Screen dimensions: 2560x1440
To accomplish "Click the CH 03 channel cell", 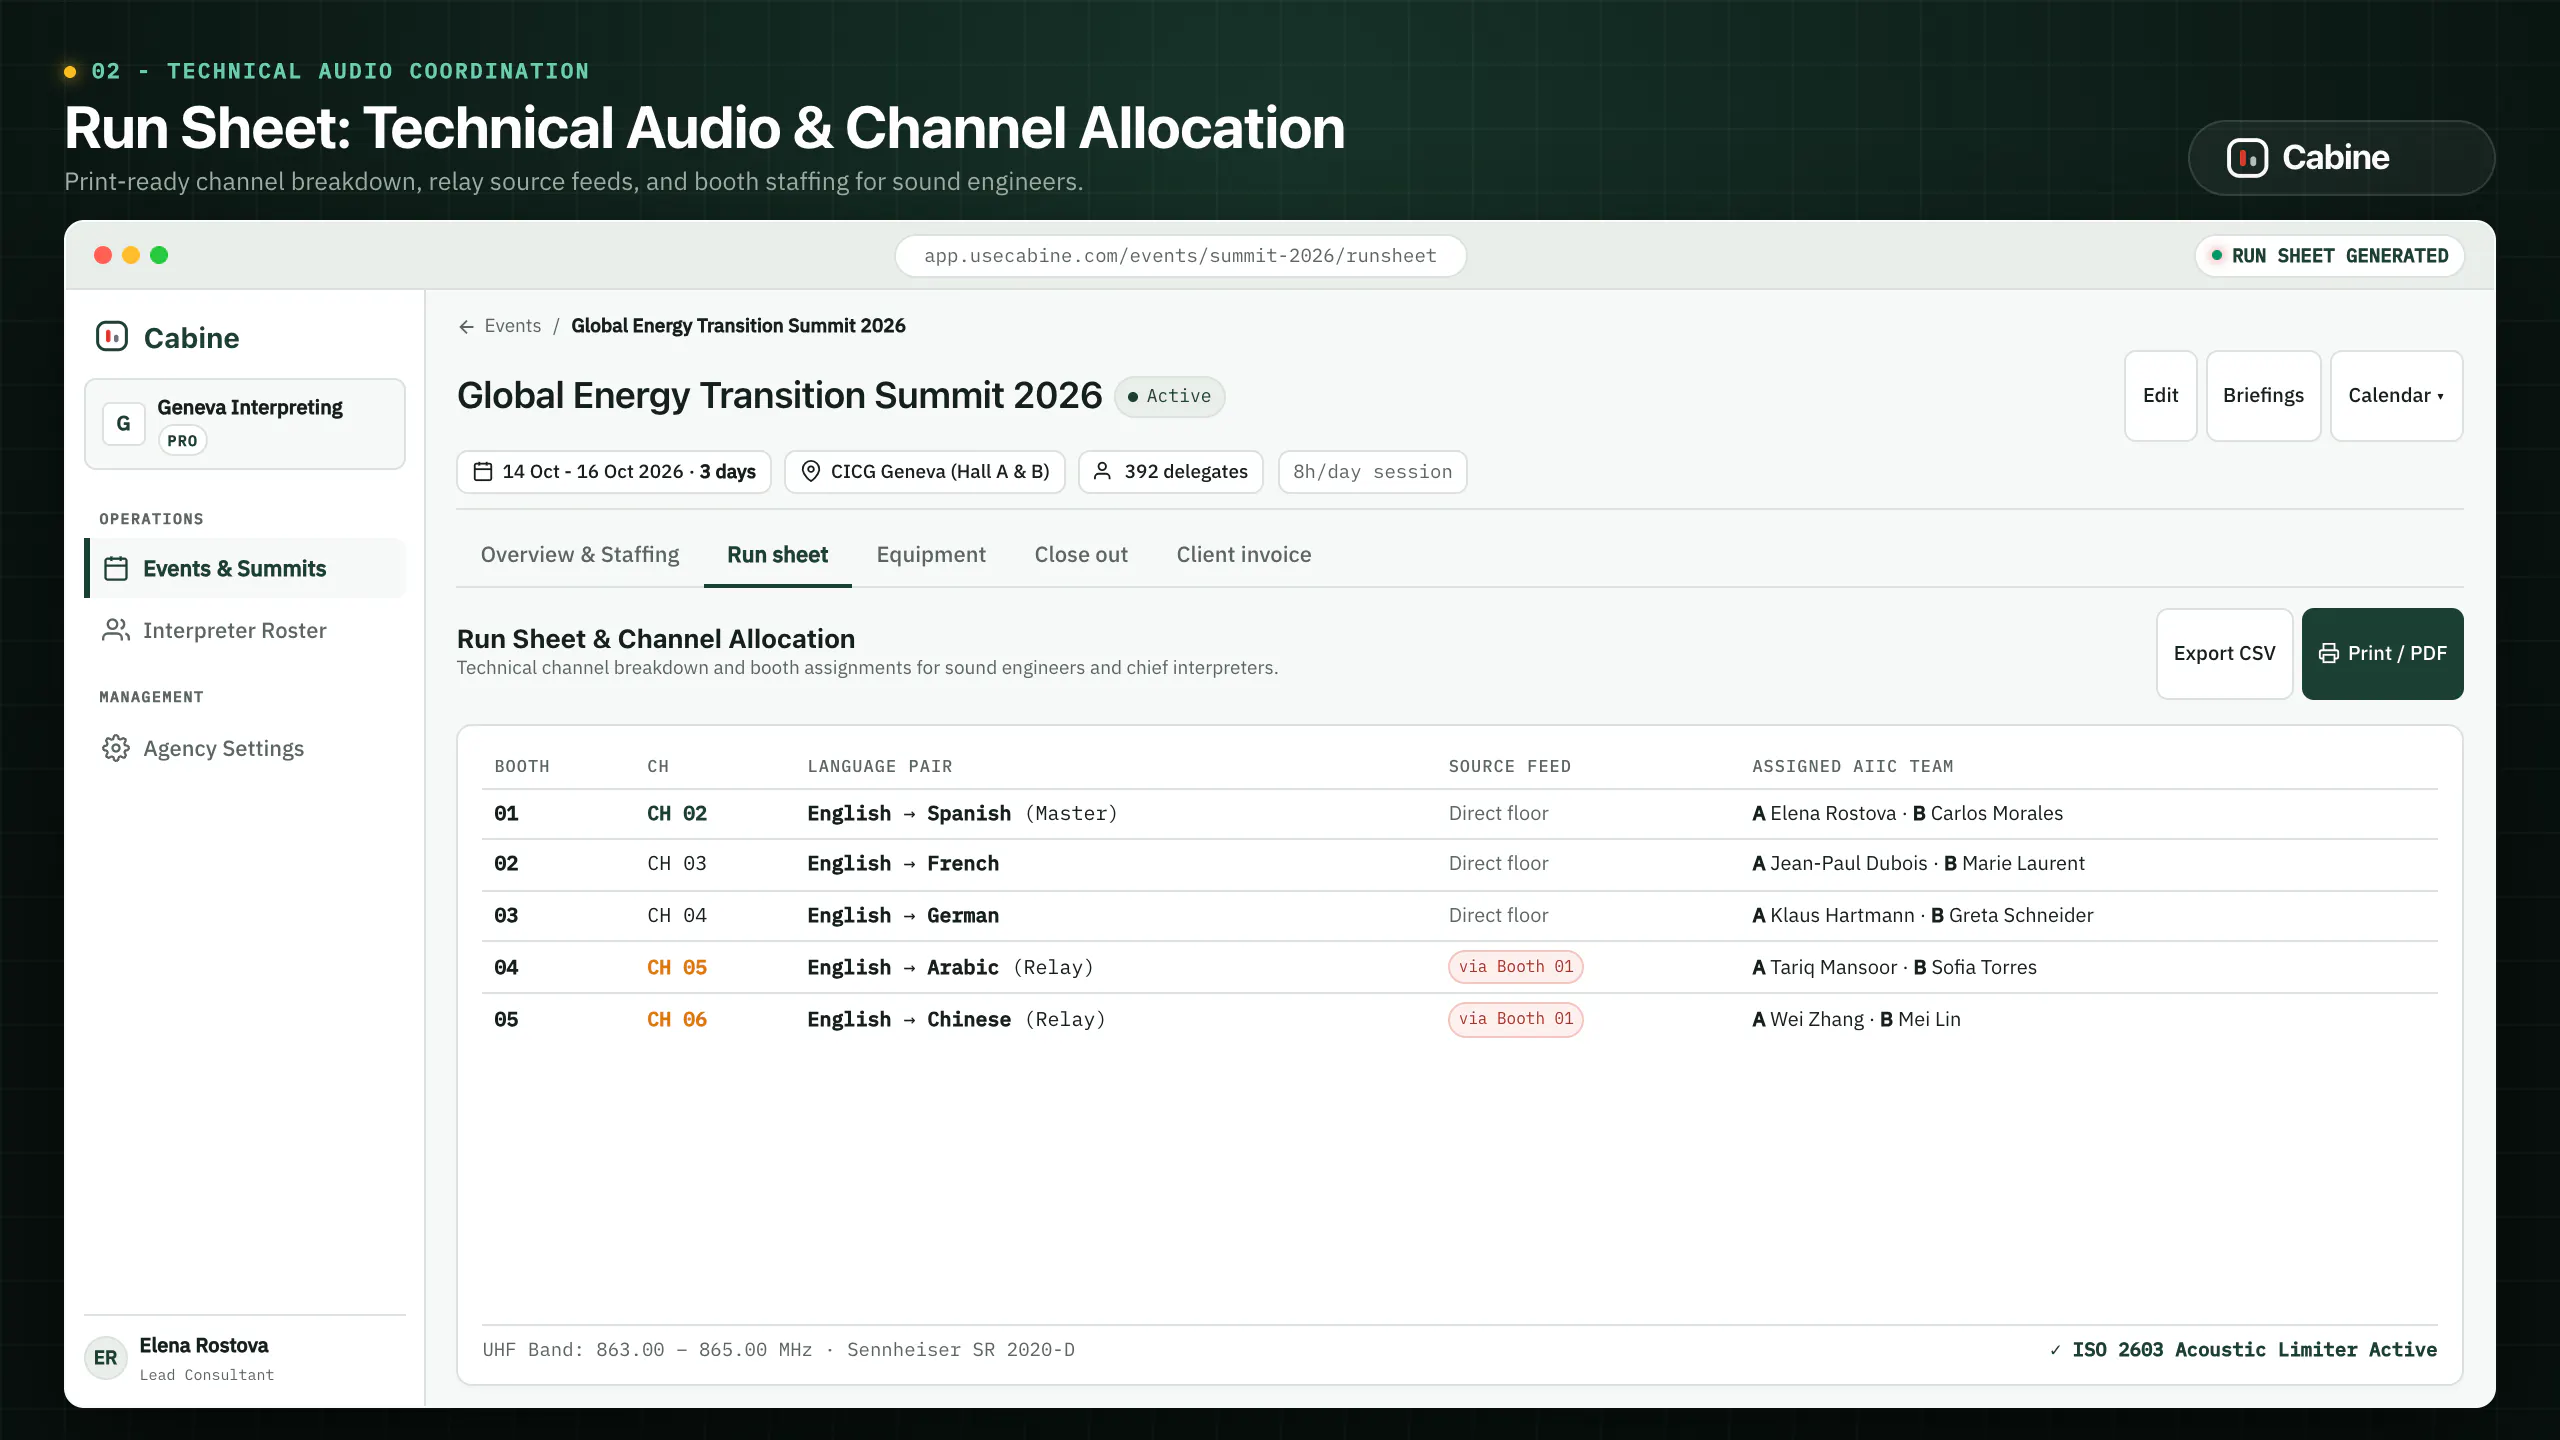I will pos(676,864).
